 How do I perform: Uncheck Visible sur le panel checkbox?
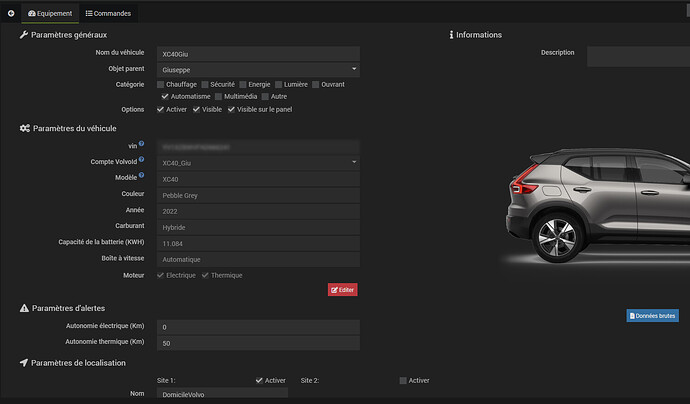pyautogui.click(x=231, y=110)
